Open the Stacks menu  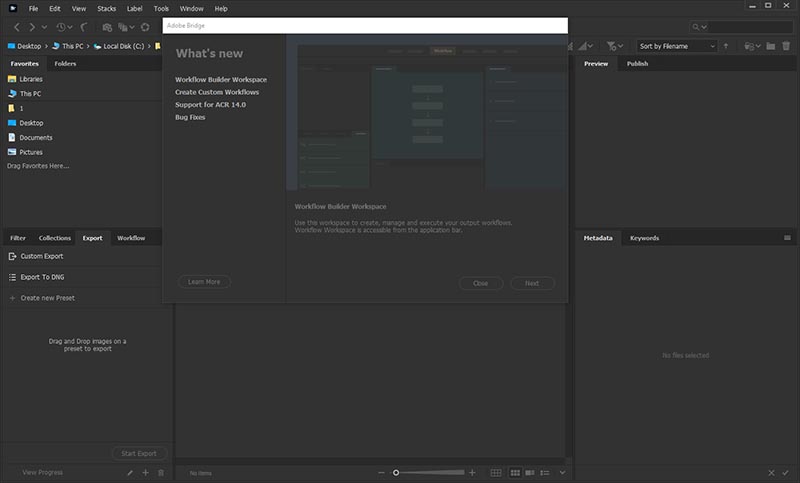pyautogui.click(x=107, y=9)
